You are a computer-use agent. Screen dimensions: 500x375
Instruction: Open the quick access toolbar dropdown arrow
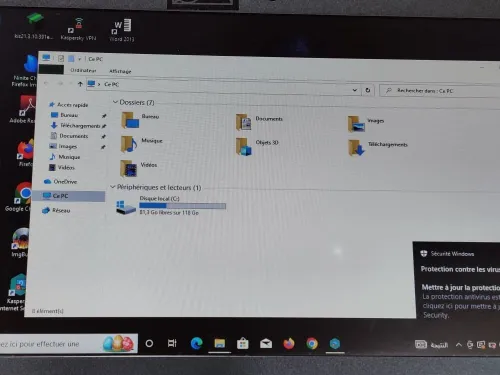pyautogui.click(x=80, y=59)
